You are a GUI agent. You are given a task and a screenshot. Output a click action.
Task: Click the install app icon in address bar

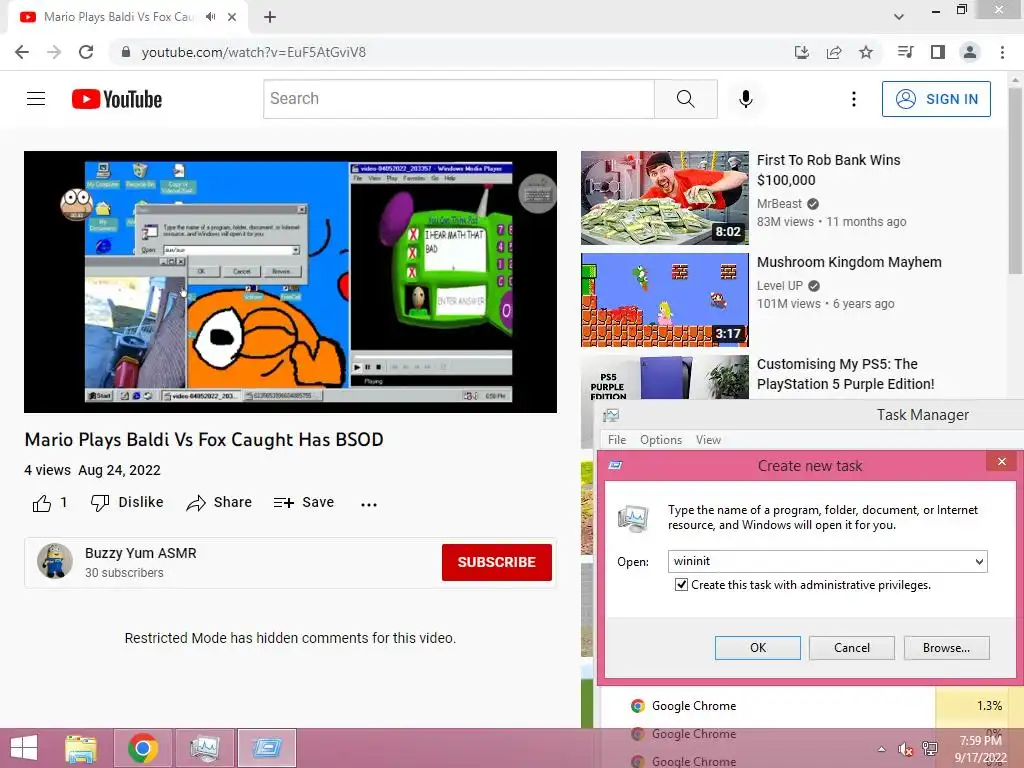tap(802, 52)
